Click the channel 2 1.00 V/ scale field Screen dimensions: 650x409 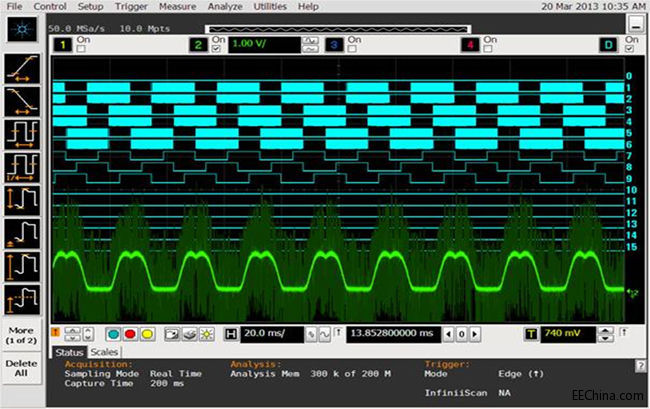click(x=264, y=45)
